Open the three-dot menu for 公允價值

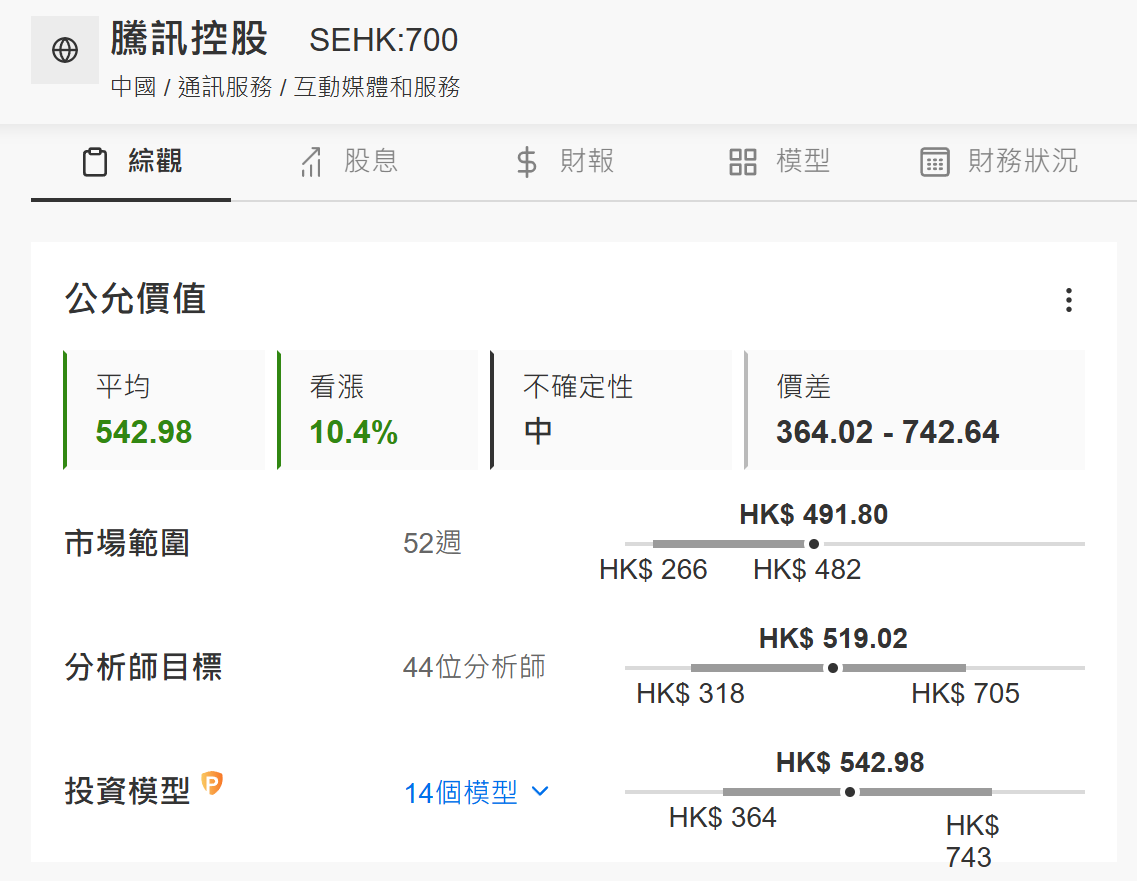click(1068, 299)
